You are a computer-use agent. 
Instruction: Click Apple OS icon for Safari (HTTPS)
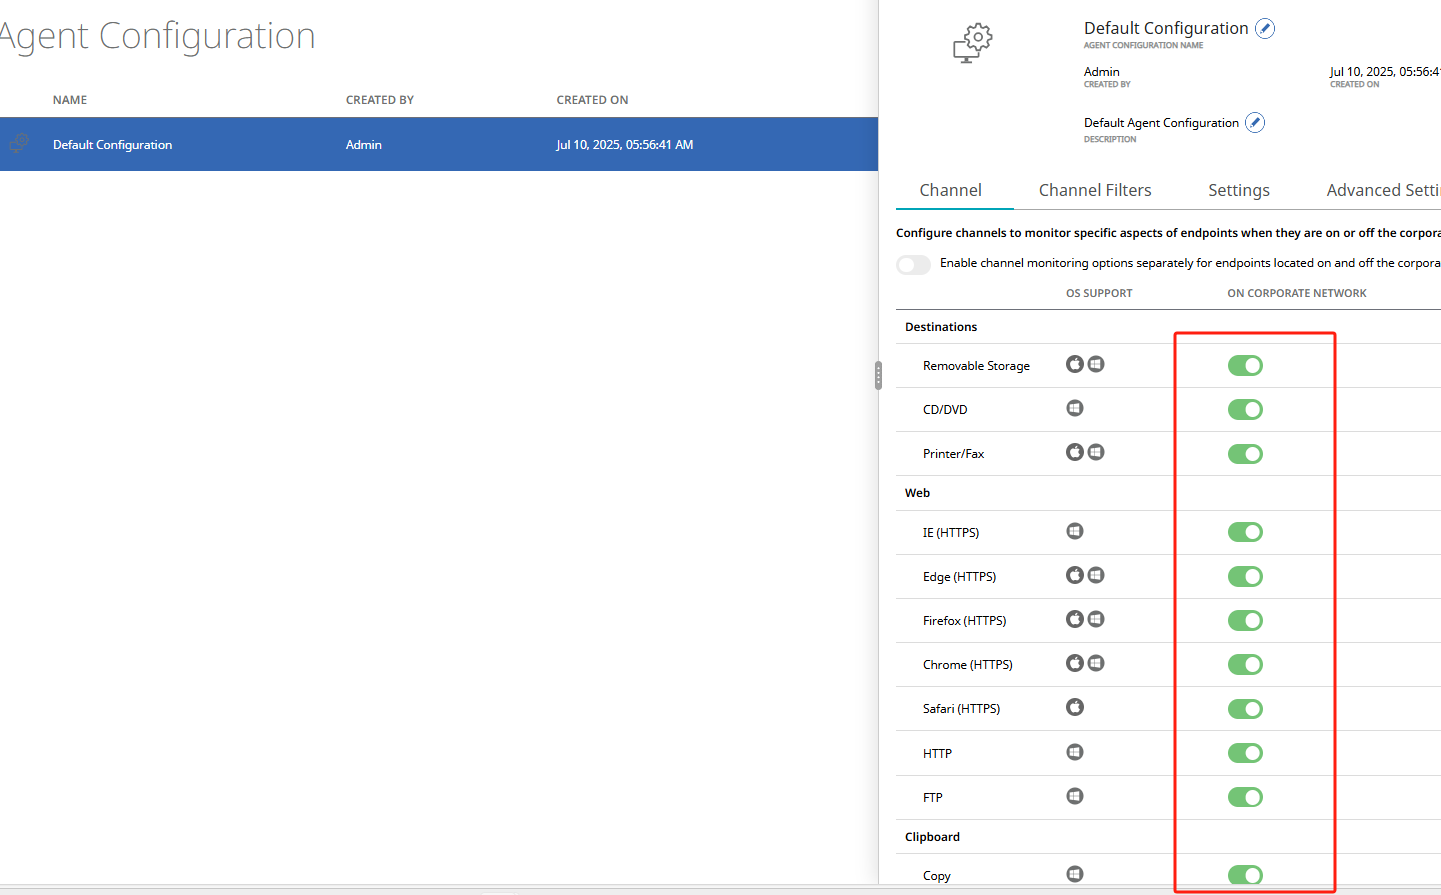point(1075,707)
